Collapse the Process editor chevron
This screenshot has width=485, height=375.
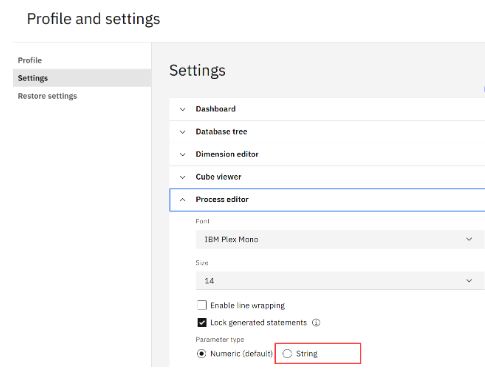pos(182,199)
